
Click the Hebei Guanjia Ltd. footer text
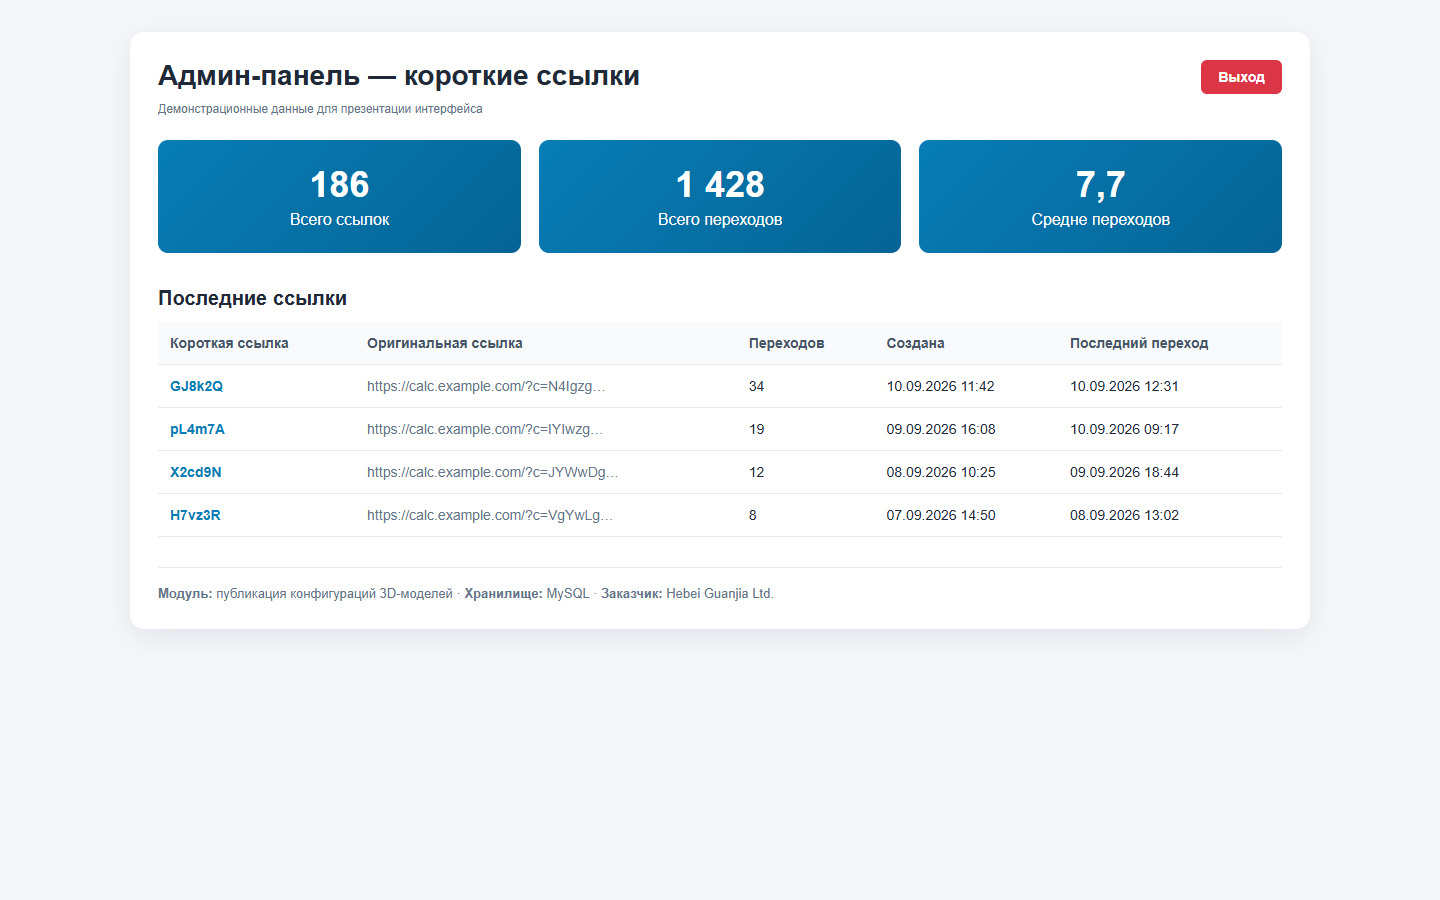click(720, 593)
